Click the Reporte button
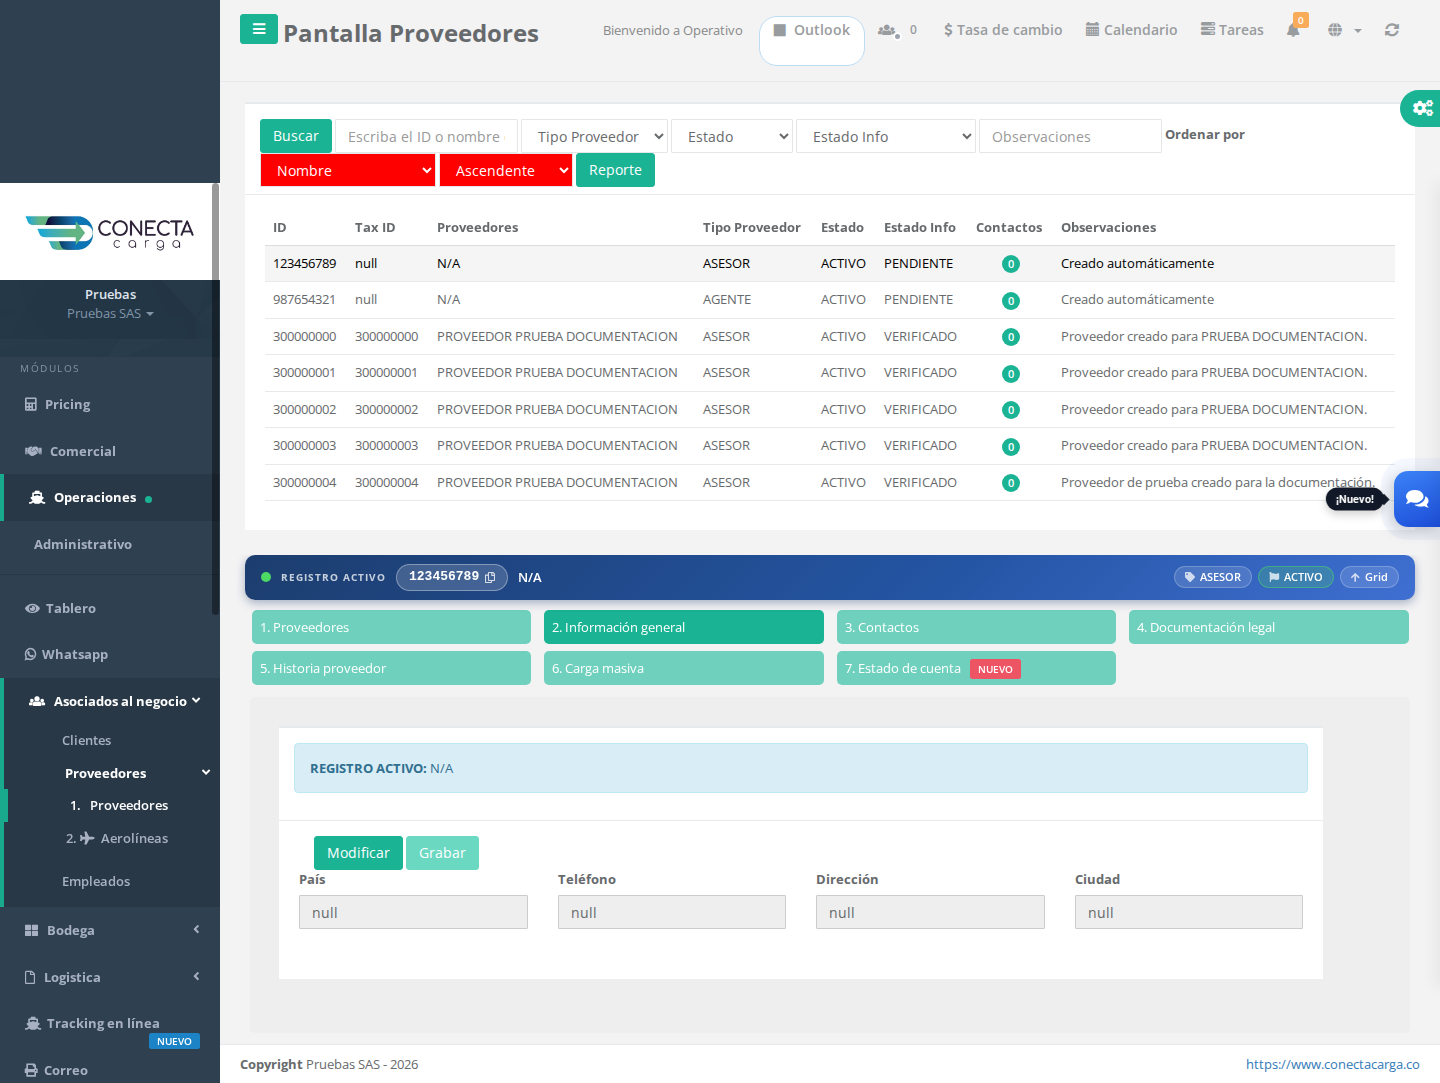1440x1083 pixels. point(615,170)
